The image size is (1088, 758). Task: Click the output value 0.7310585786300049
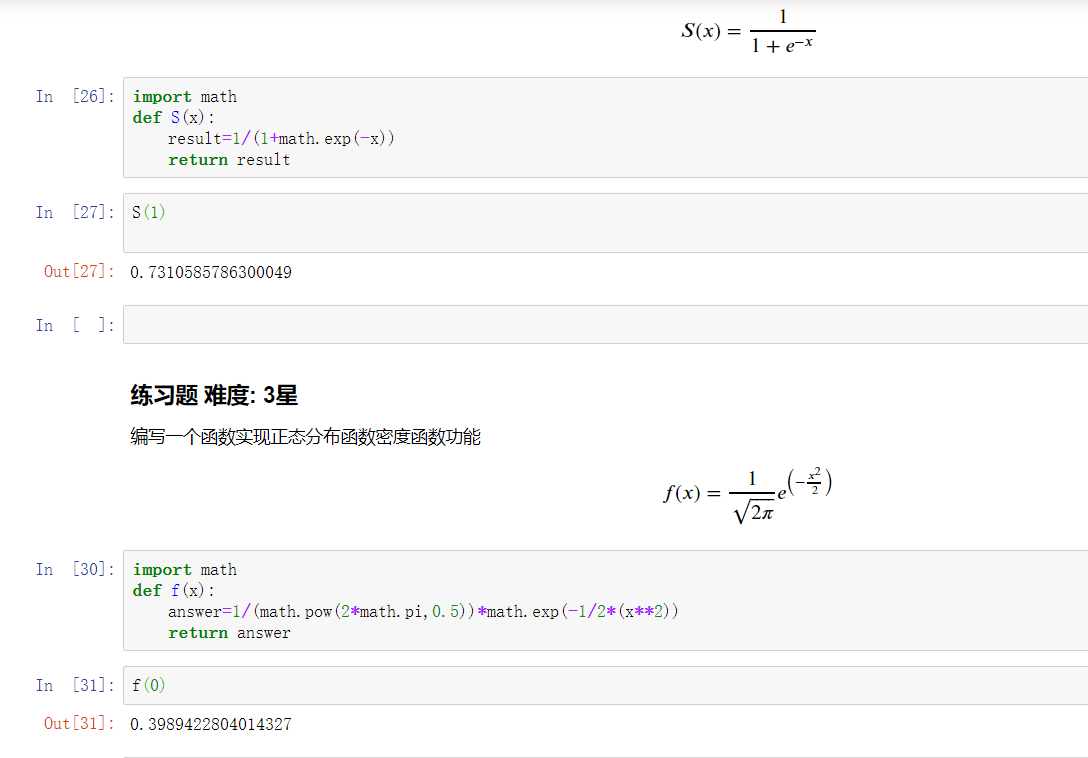[211, 272]
